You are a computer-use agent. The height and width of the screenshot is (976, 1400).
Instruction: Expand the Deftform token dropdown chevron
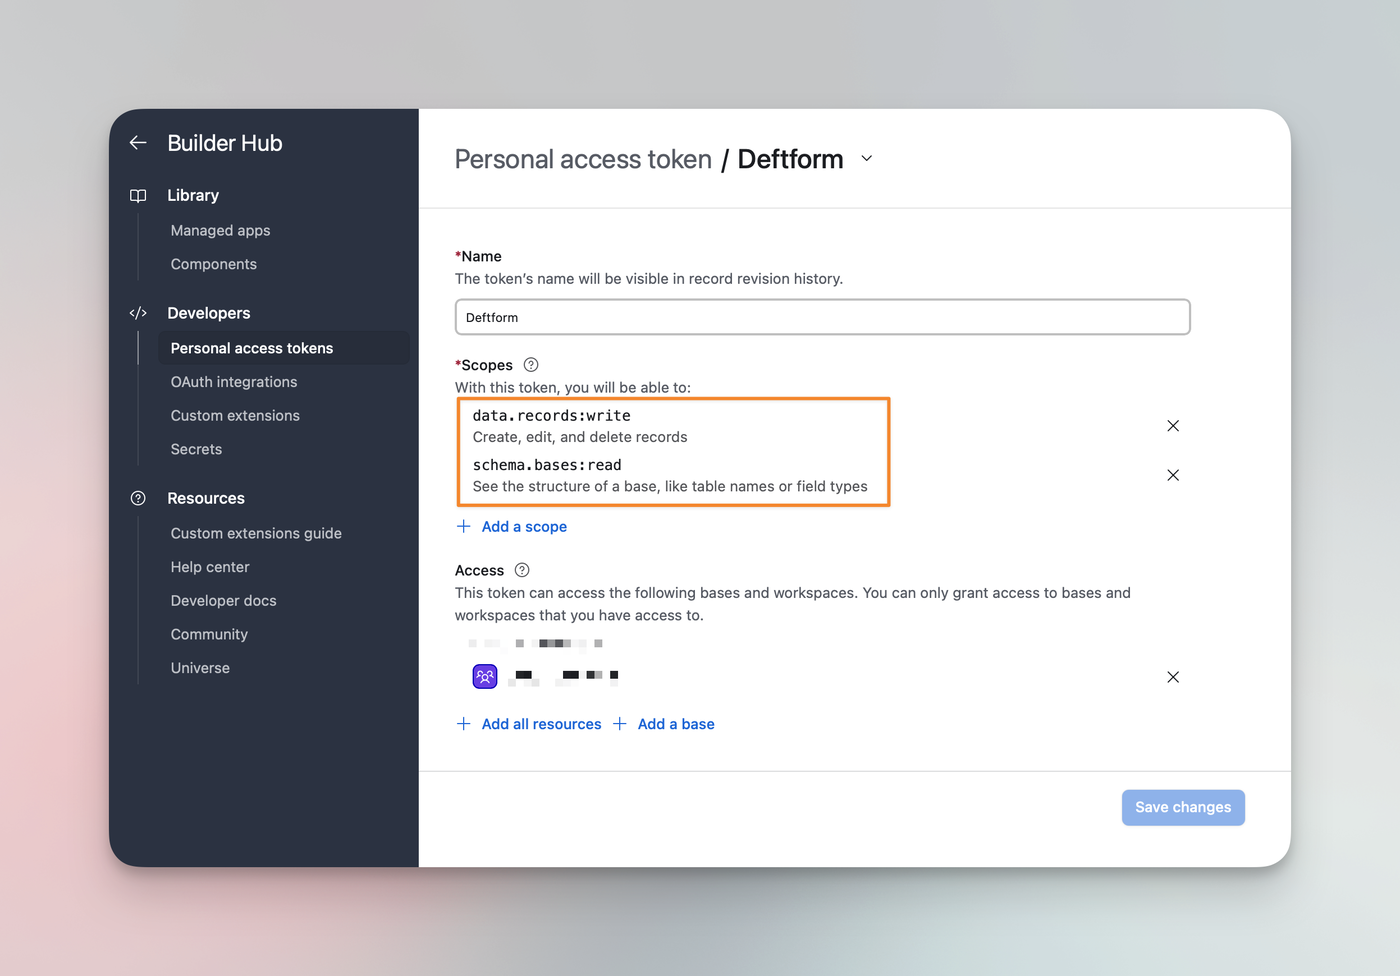(x=867, y=159)
